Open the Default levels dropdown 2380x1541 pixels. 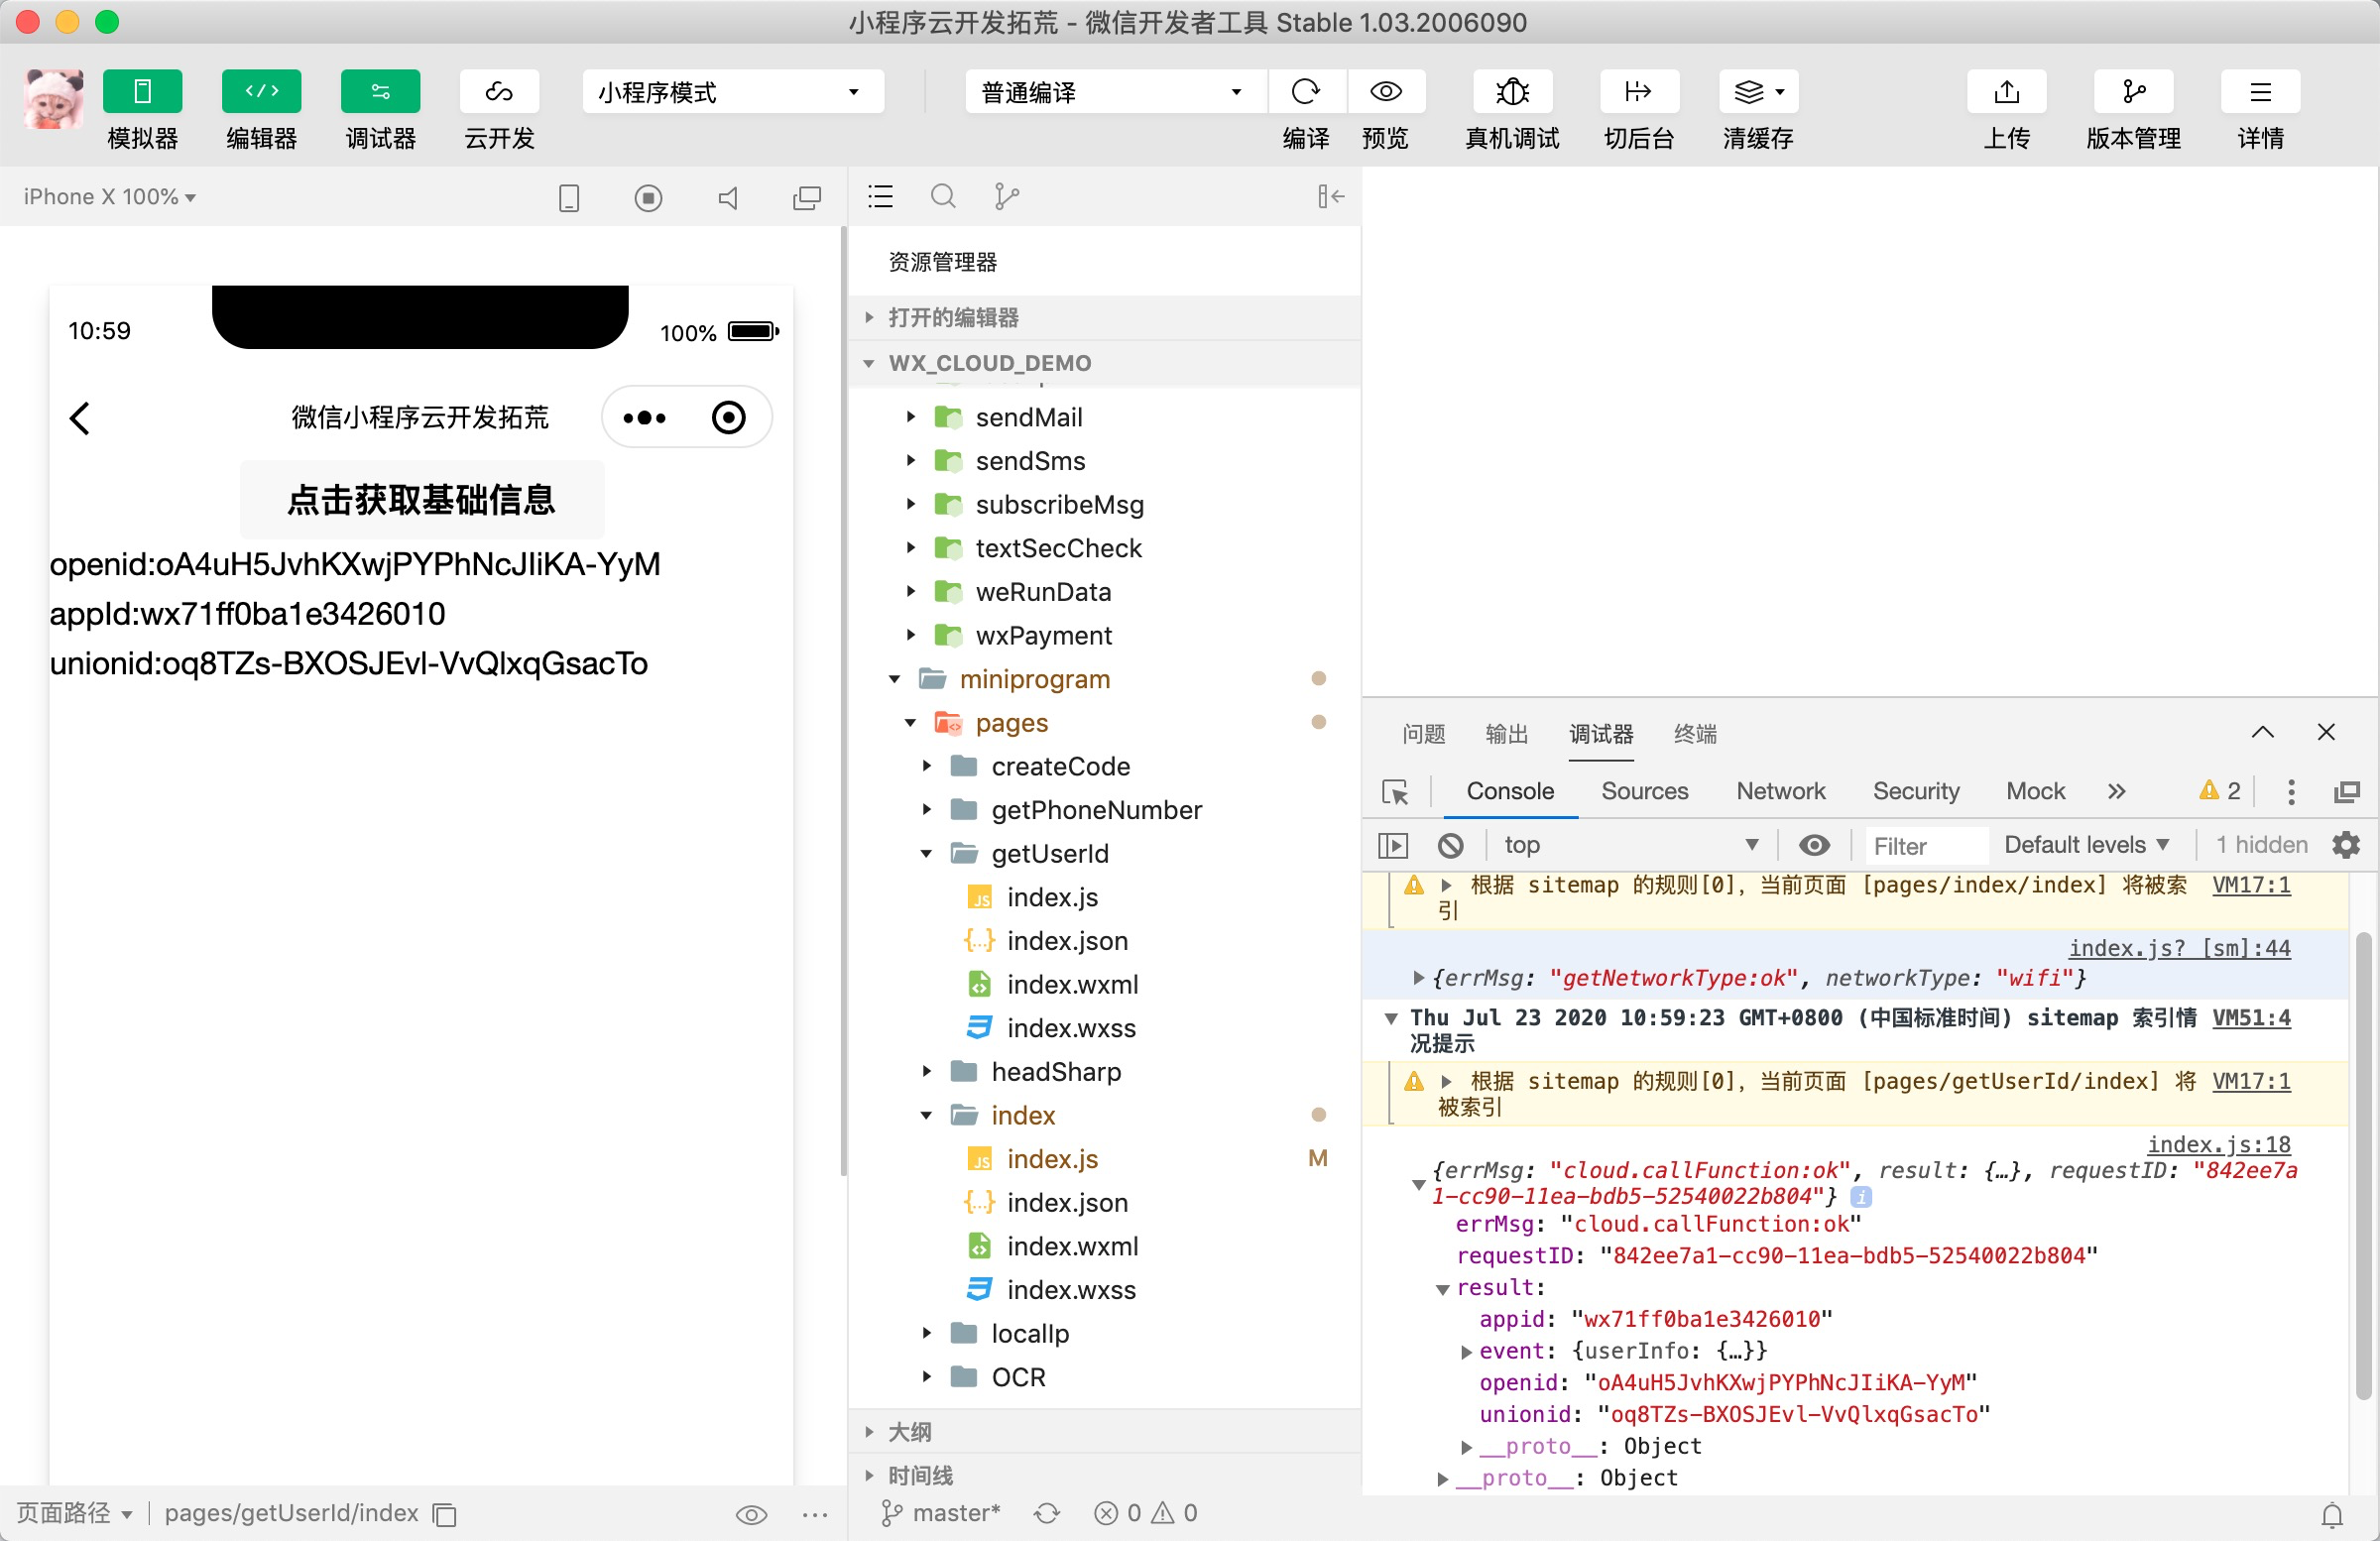click(2086, 846)
